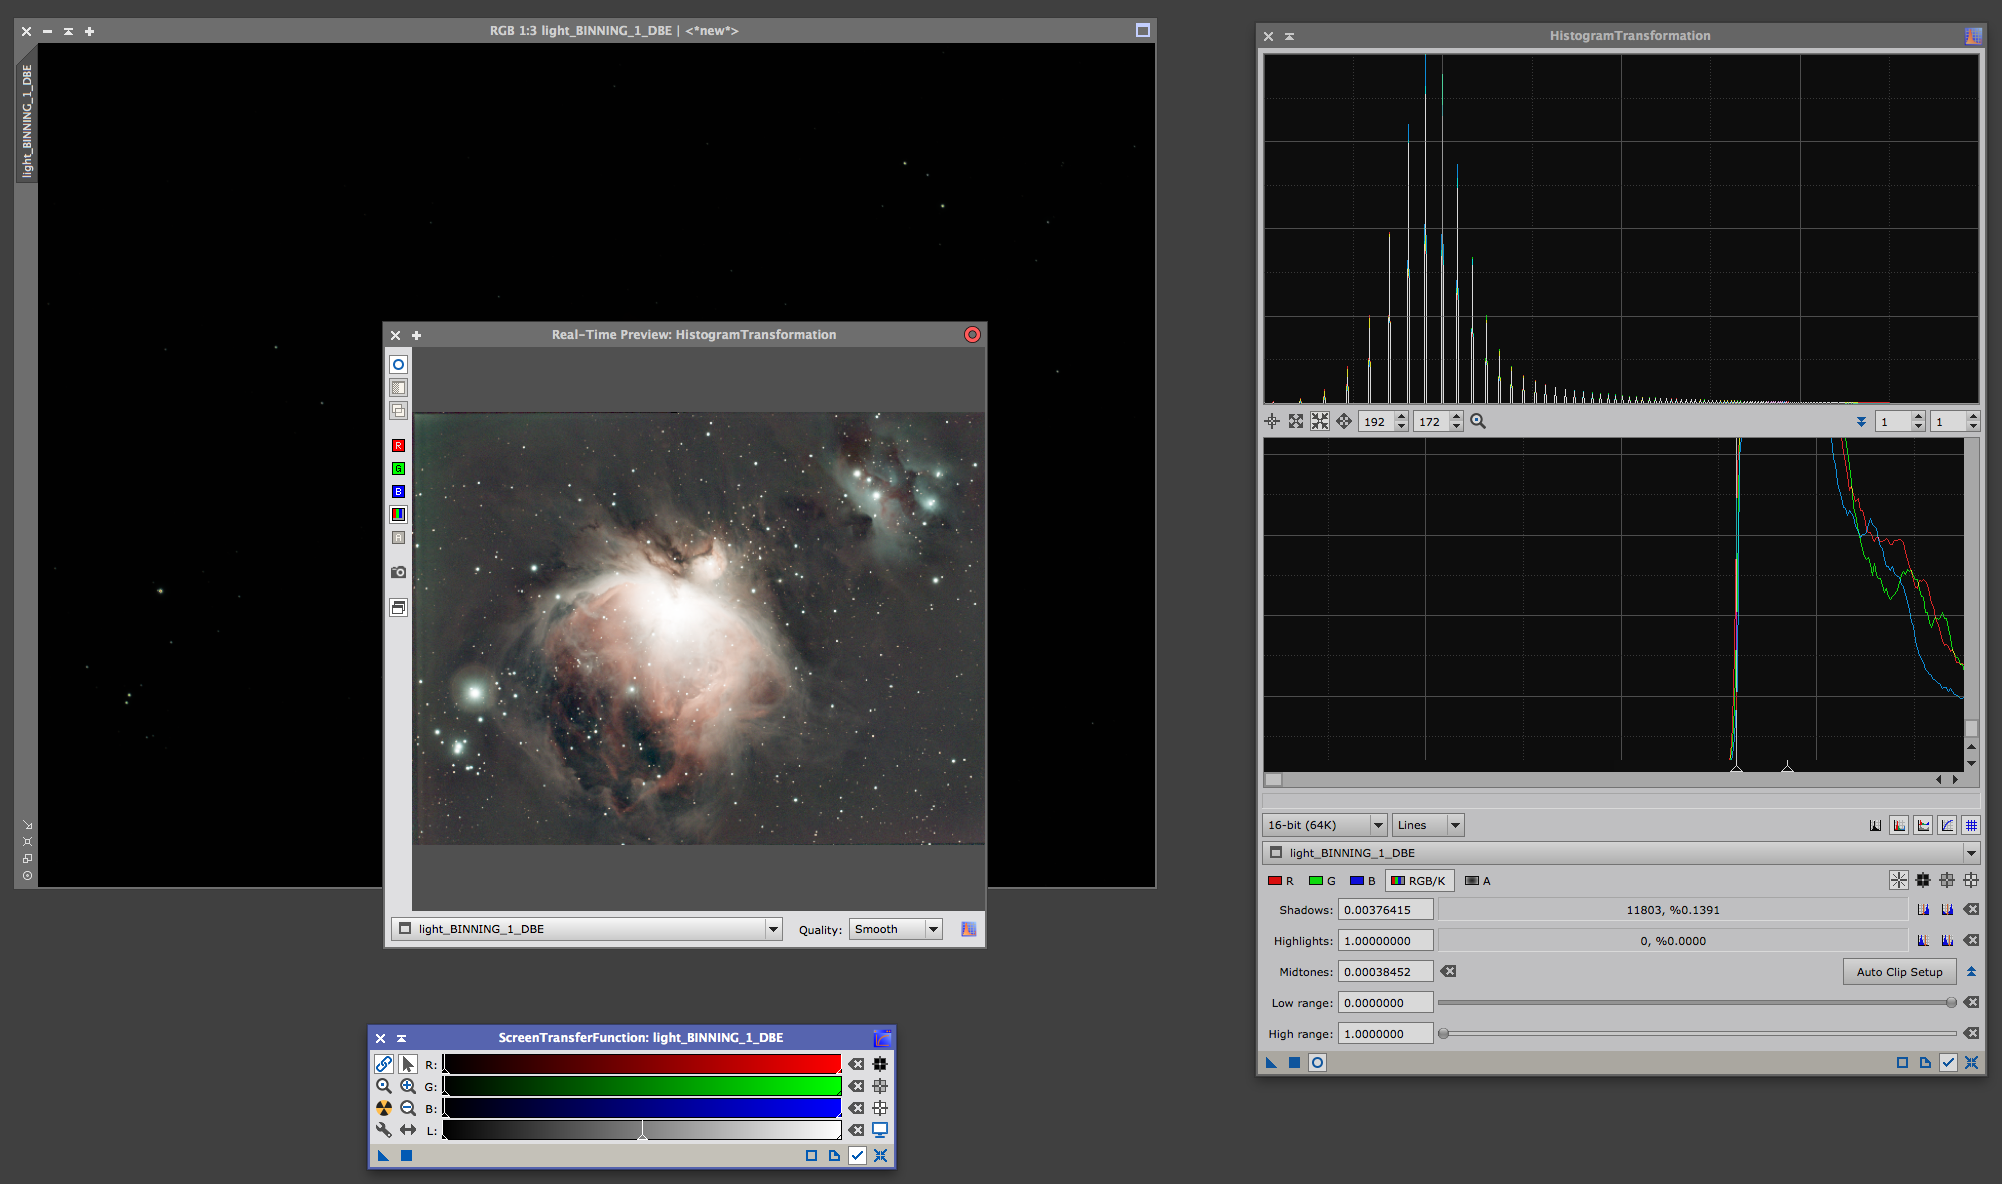2002x1184 pixels.
Task: Apply HistogramTransformation with blue square icon
Action: [x=1294, y=1063]
